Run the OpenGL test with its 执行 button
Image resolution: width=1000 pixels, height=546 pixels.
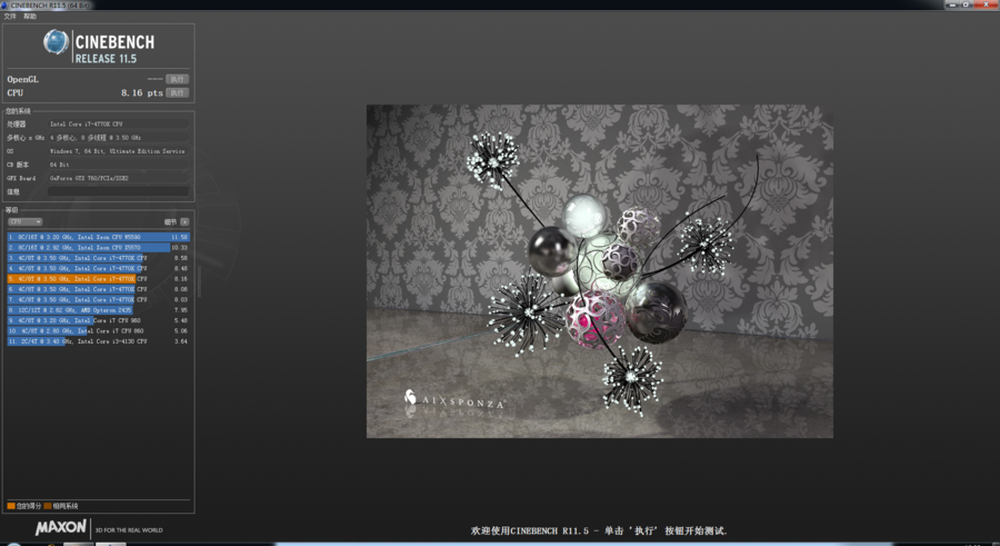pos(177,79)
